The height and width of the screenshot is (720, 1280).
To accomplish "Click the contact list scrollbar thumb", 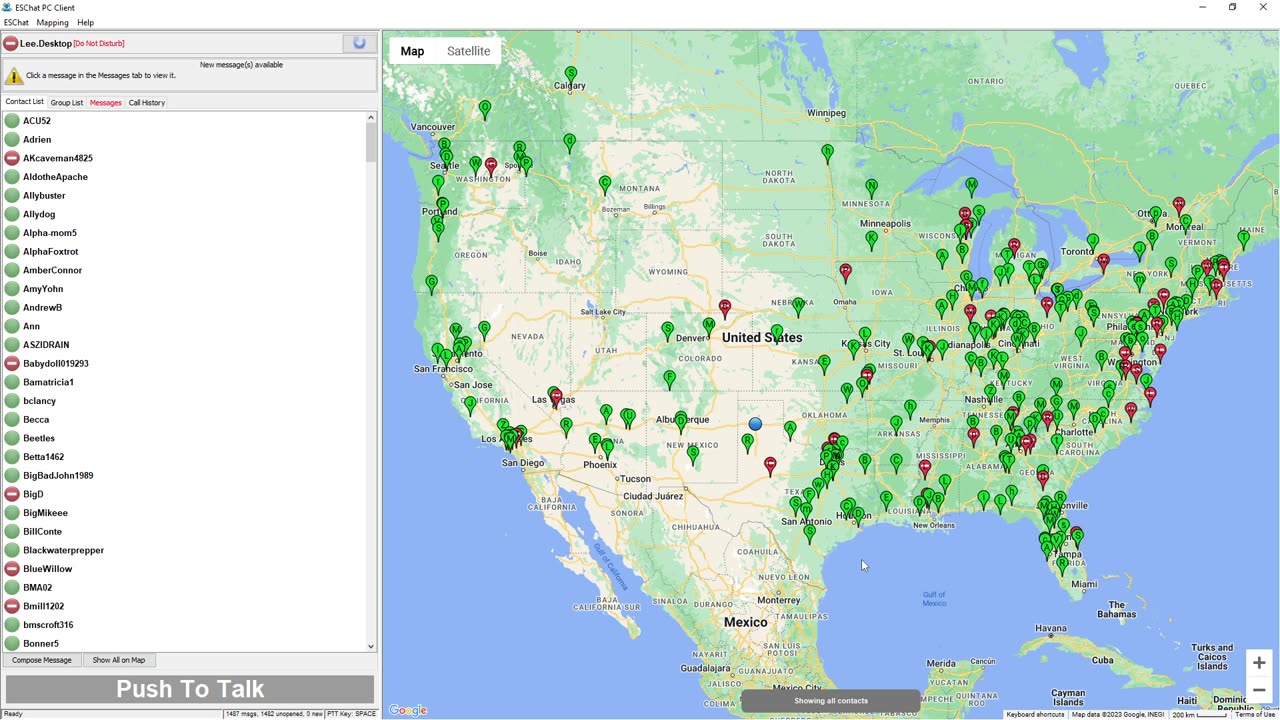I will tap(371, 143).
